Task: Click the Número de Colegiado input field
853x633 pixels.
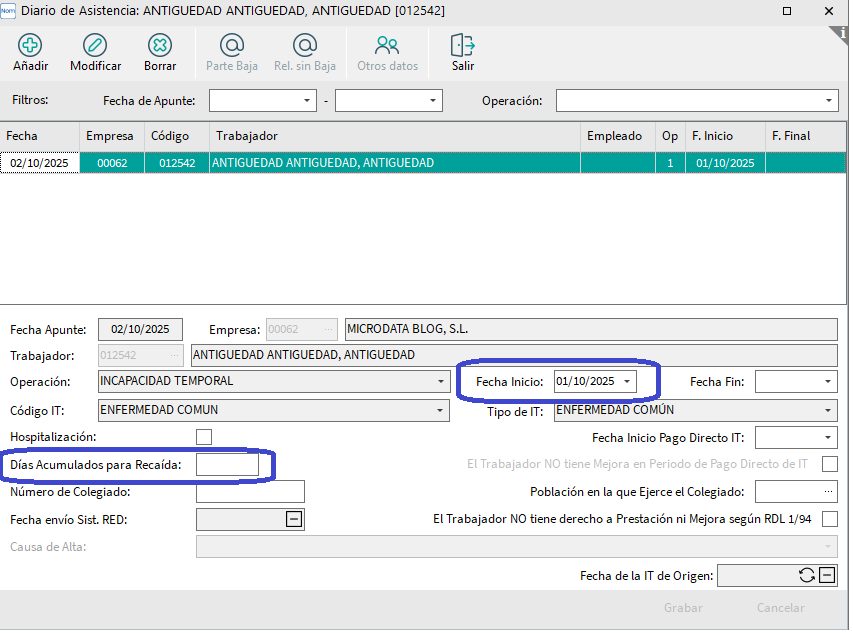Action: 250,492
